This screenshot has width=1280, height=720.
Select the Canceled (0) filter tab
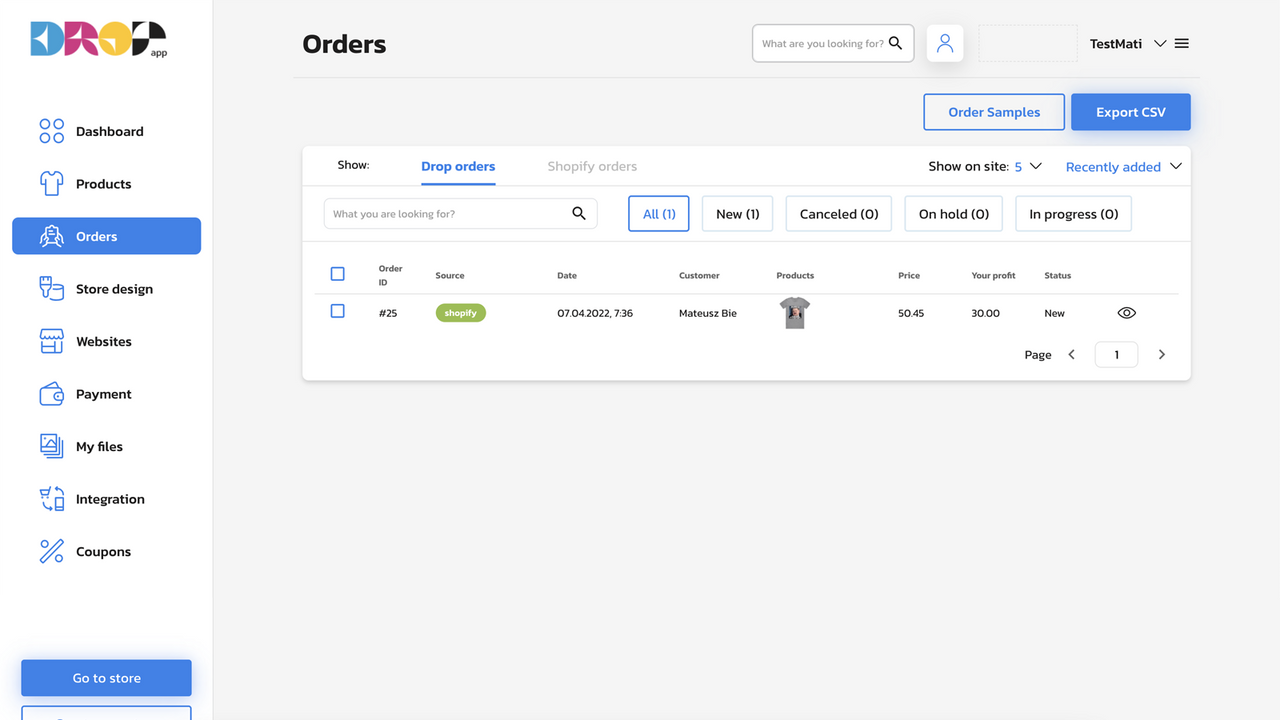pos(838,213)
